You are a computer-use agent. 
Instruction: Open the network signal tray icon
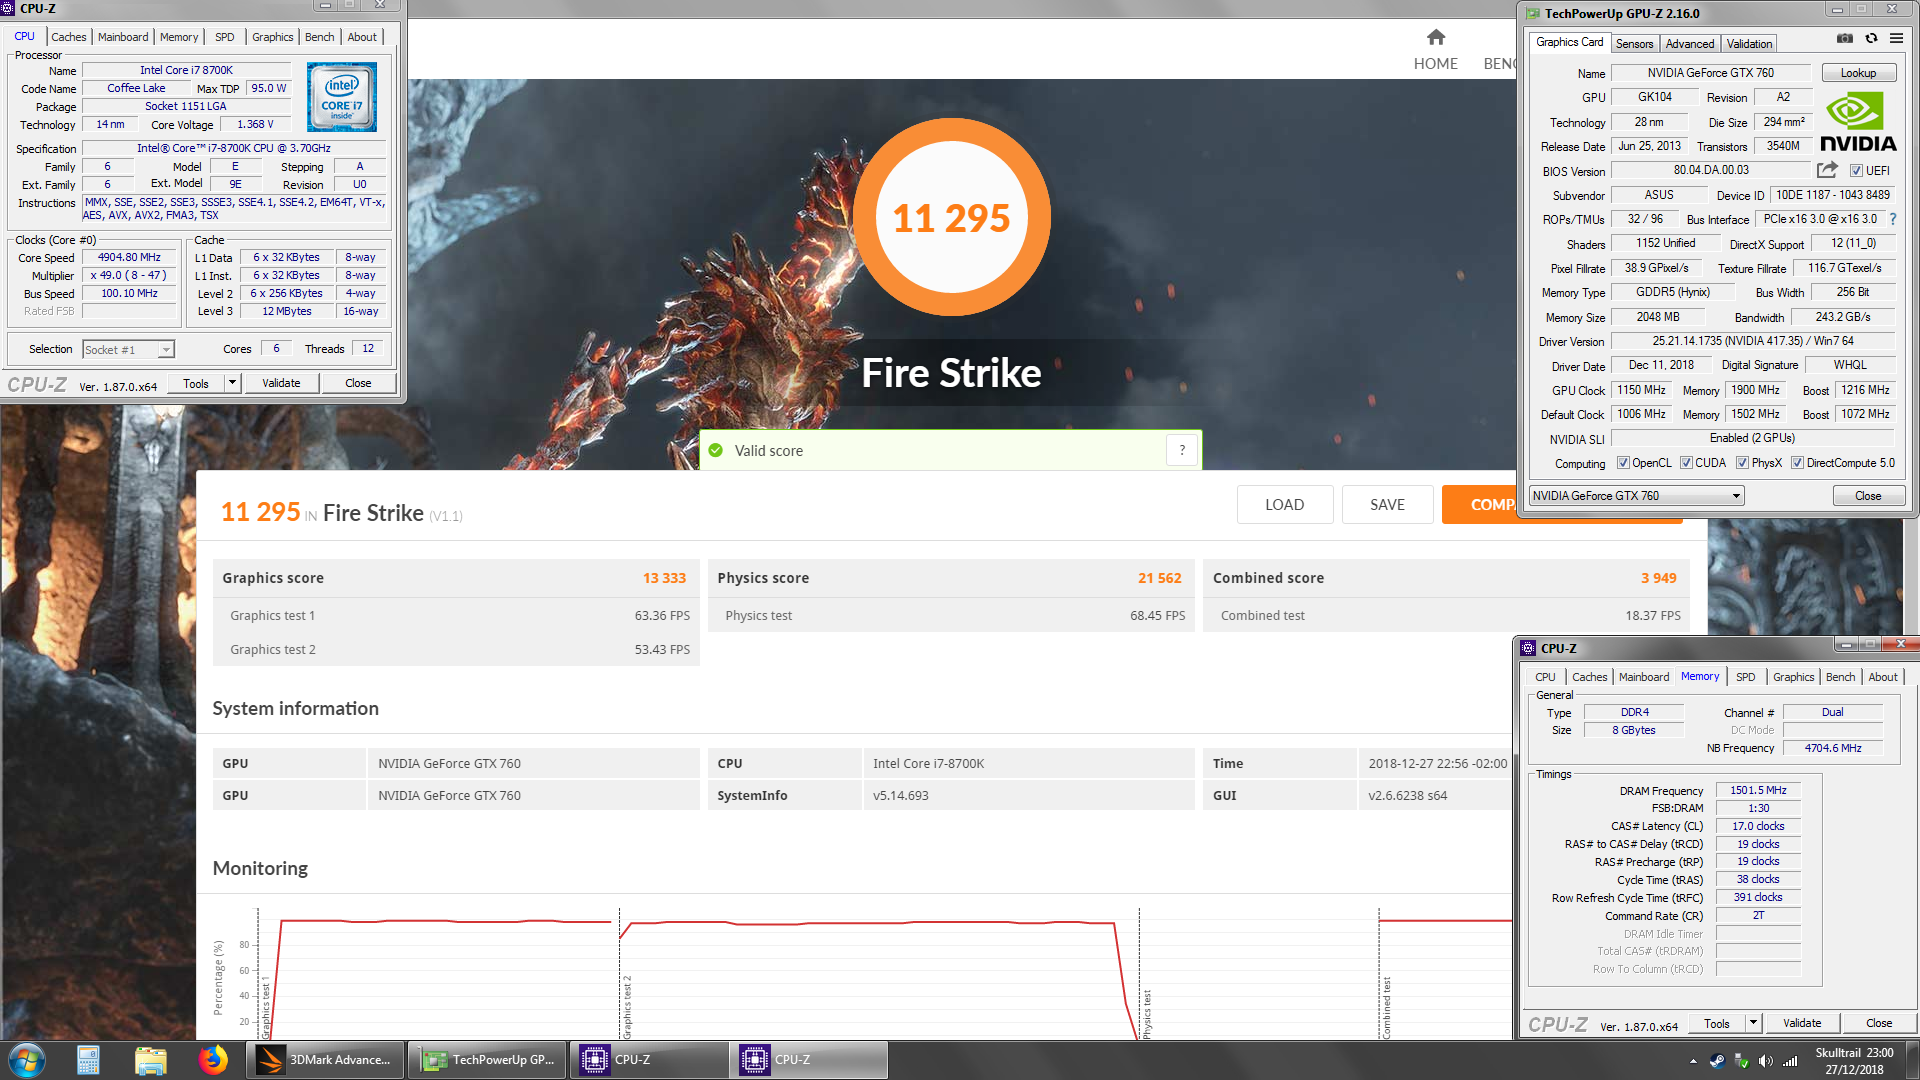point(1790,1061)
